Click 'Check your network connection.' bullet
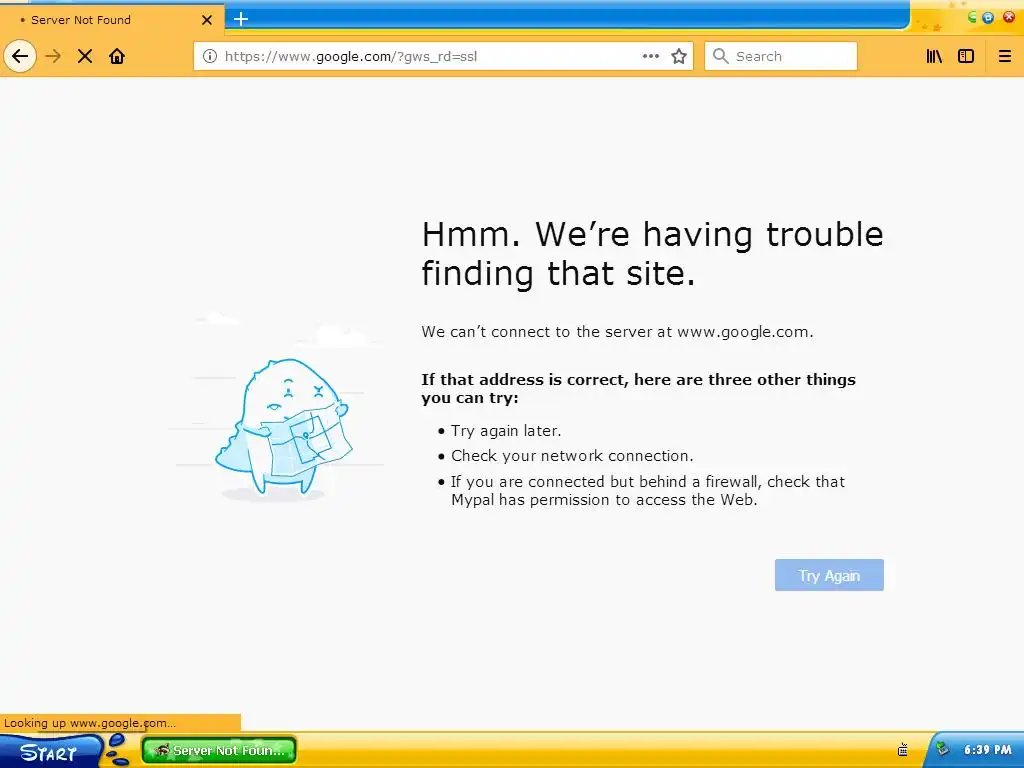 [x=572, y=456]
